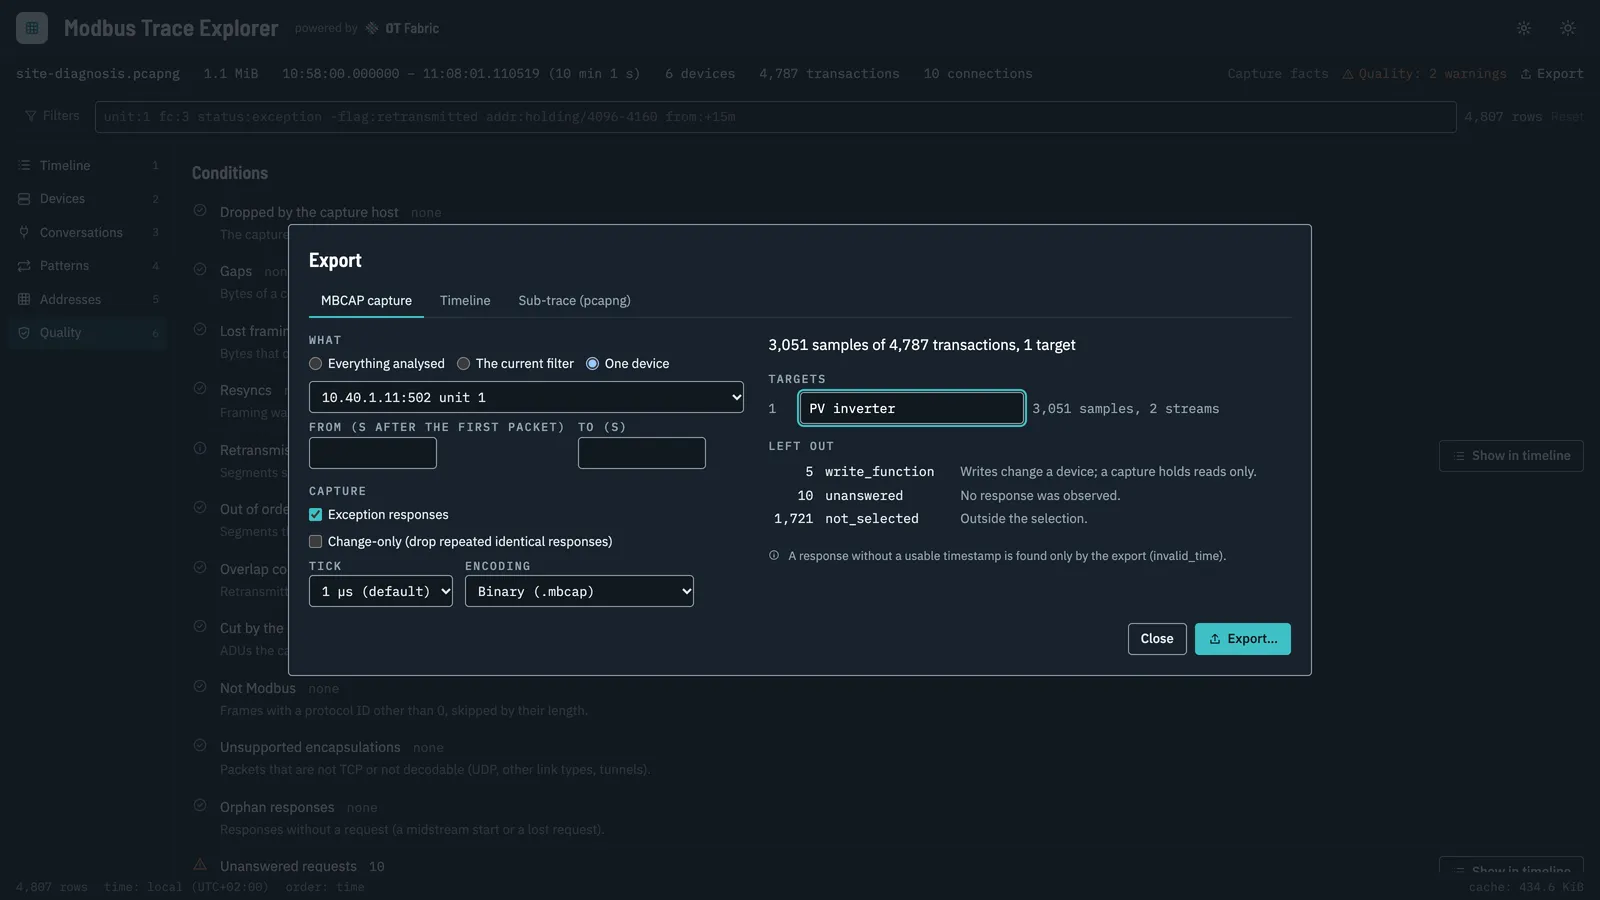Click the time: local (UTC+02:00) status entry
The width and height of the screenshot is (1600, 900).
point(186,887)
